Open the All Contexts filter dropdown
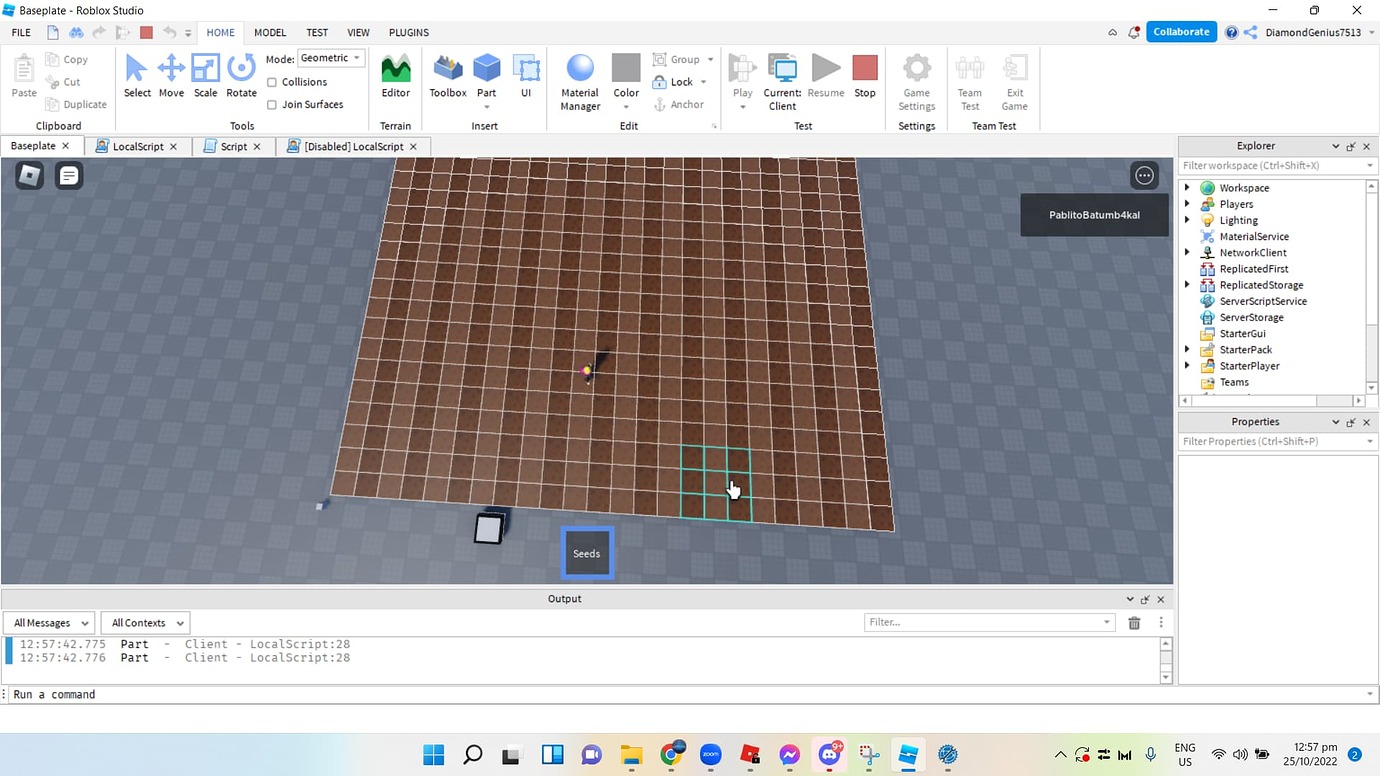The height and width of the screenshot is (776, 1380). (145, 623)
